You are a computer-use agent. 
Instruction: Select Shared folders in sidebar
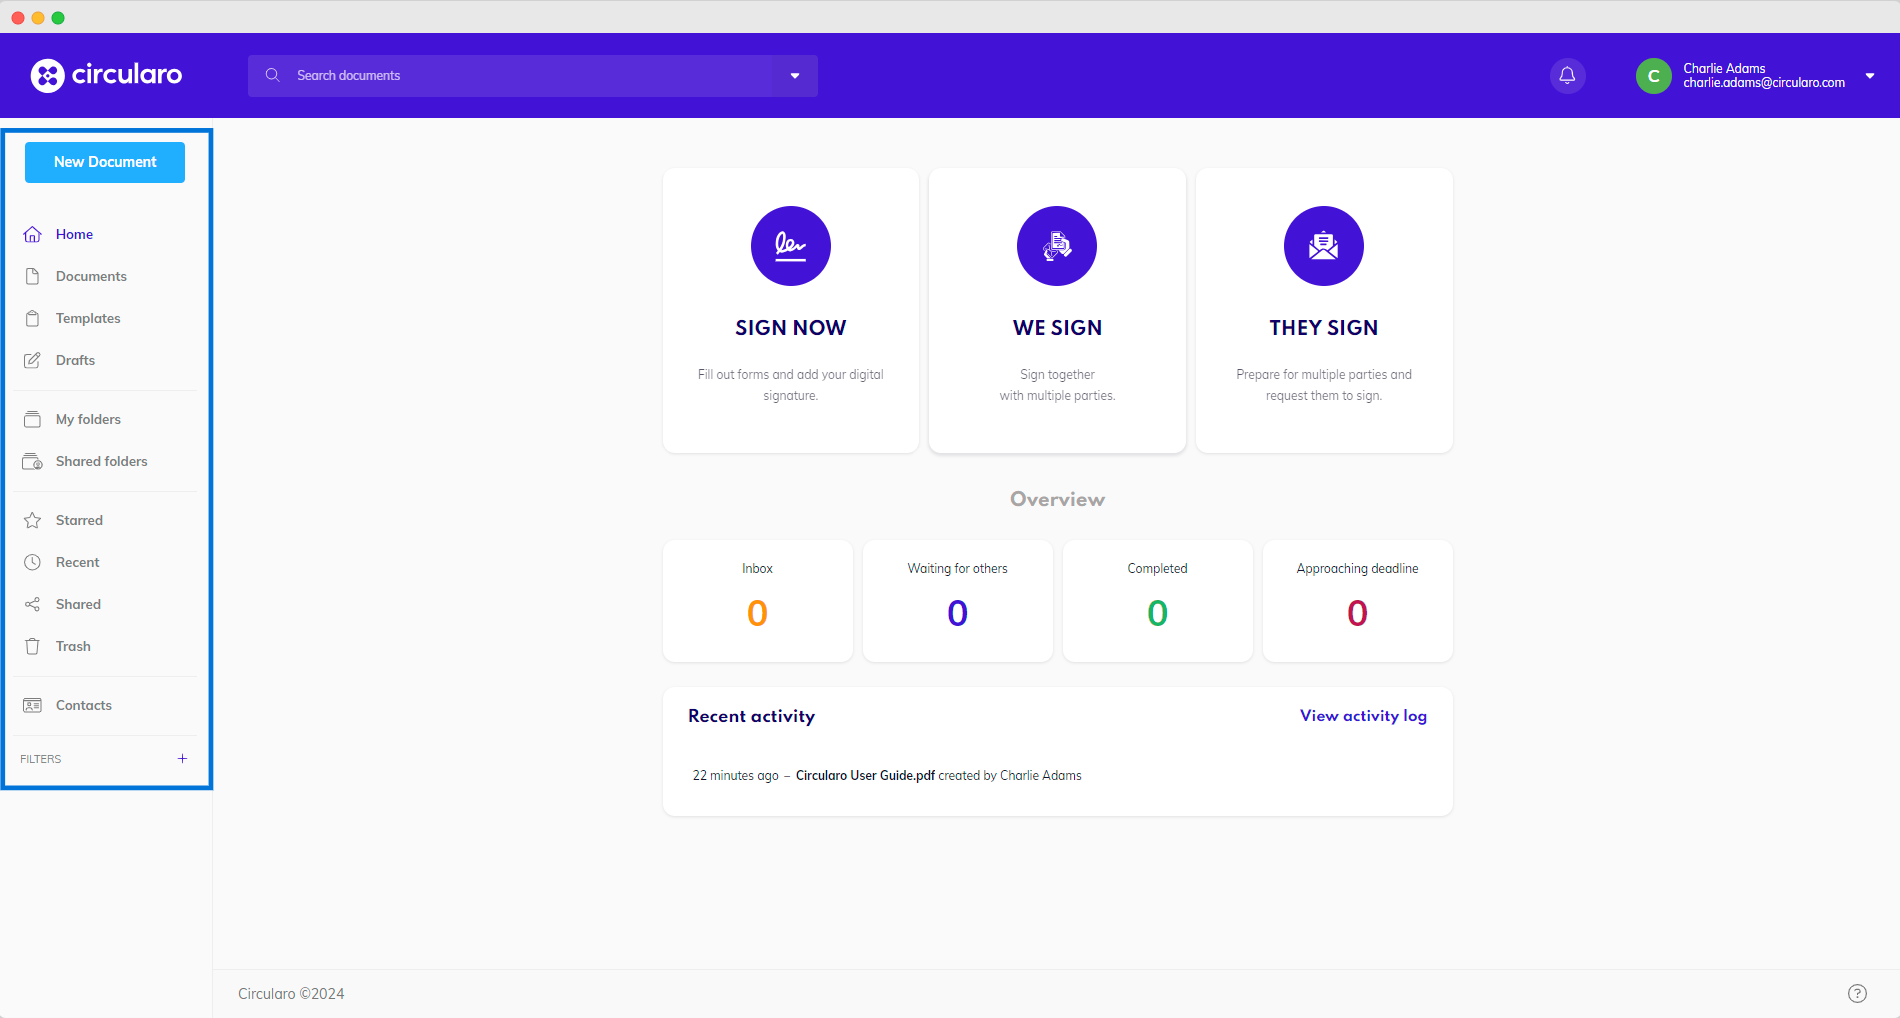click(101, 461)
